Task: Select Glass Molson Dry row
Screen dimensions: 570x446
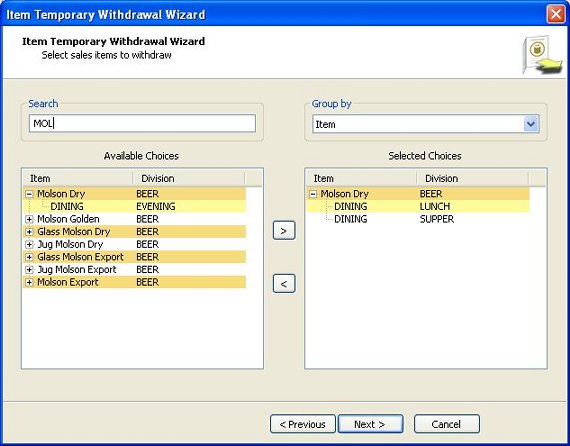Action: (x=135, y=232)
